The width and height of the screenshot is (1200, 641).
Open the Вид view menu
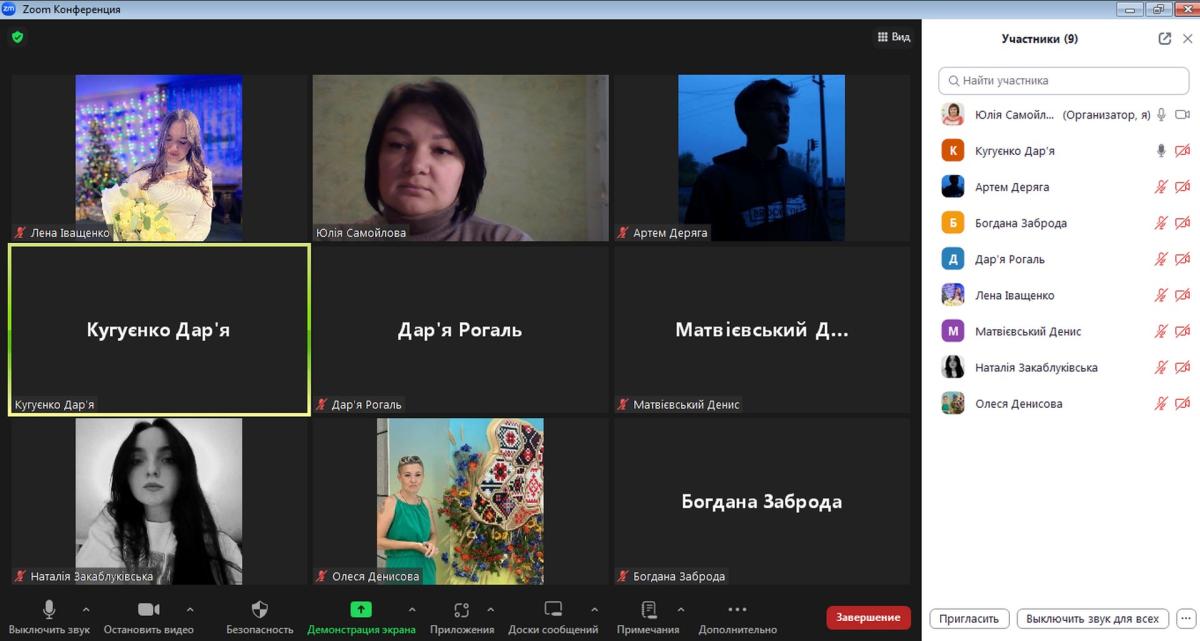tap(894, 37)
